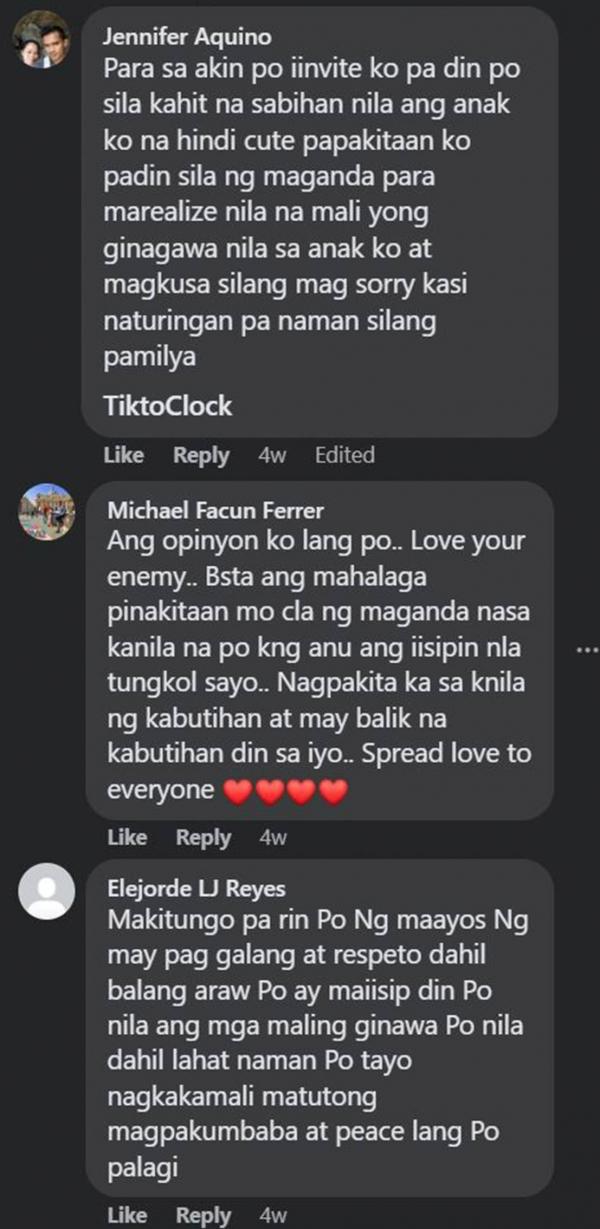Click the 4w timestamp under Elejorde's comment

click(273, 1215)
